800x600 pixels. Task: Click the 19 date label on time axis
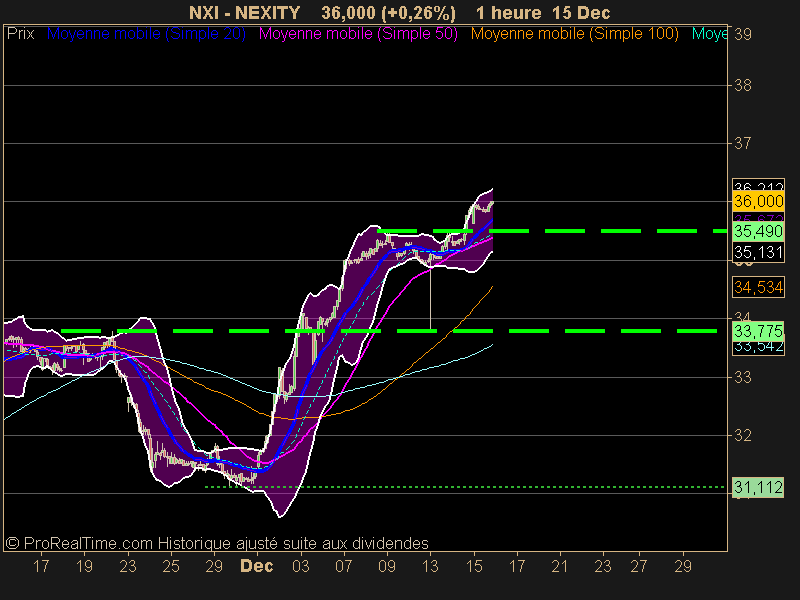click(85, 566)
